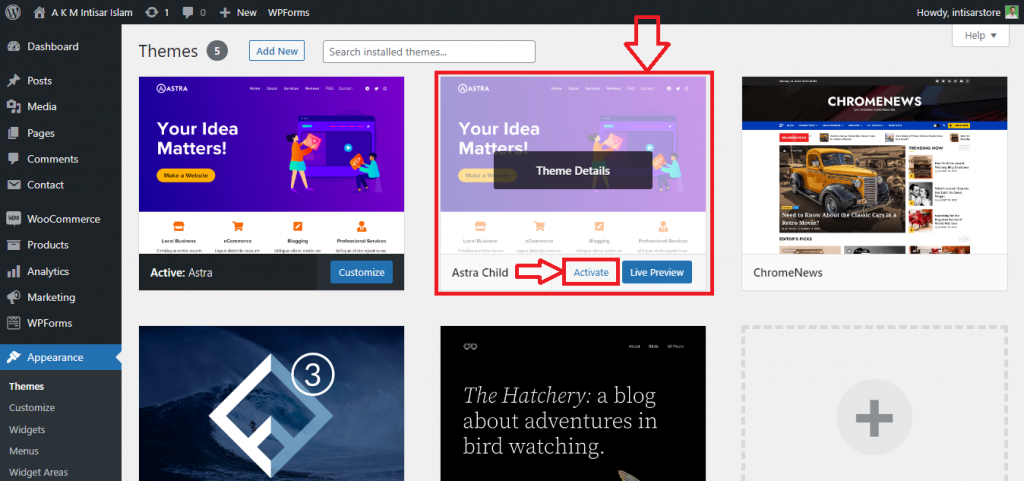Viewport: 1024px width, 481px height.
Task: Open the Menus submenu link
Action: coord(24,451)
